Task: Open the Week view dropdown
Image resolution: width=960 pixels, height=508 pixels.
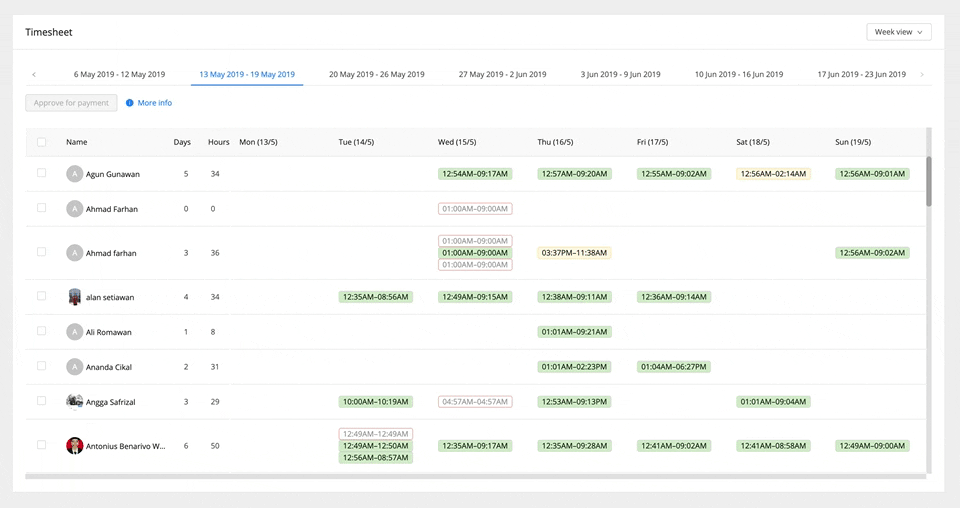Action: click(x=898, y=32)
